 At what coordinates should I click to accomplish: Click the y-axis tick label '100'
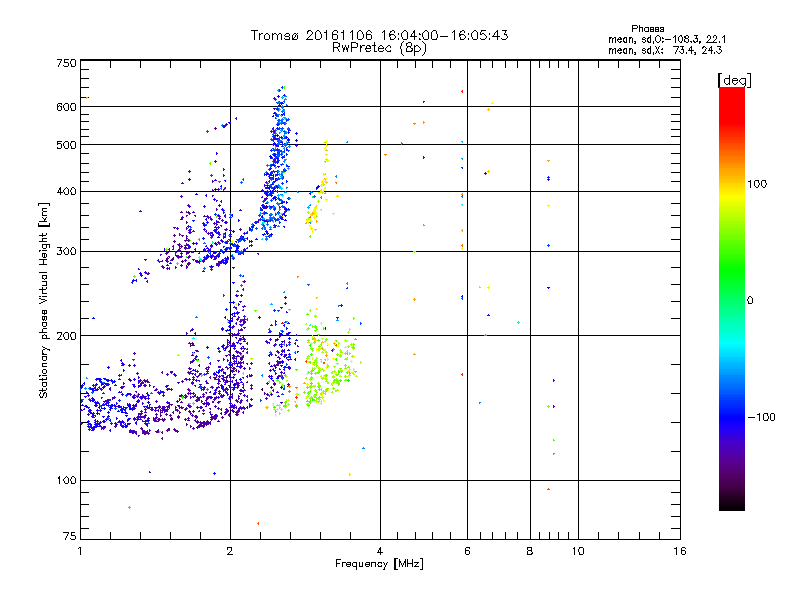point(66,481)
